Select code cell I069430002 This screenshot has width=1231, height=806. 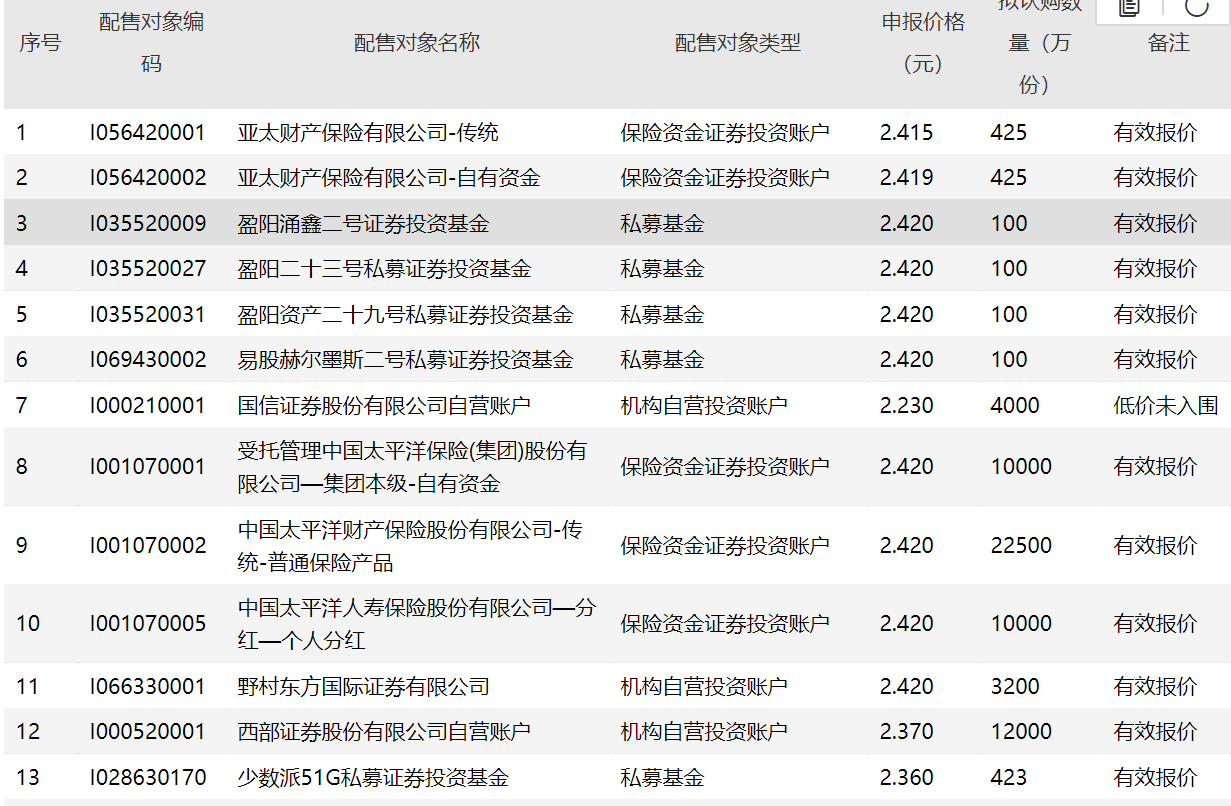coord(148,359)
